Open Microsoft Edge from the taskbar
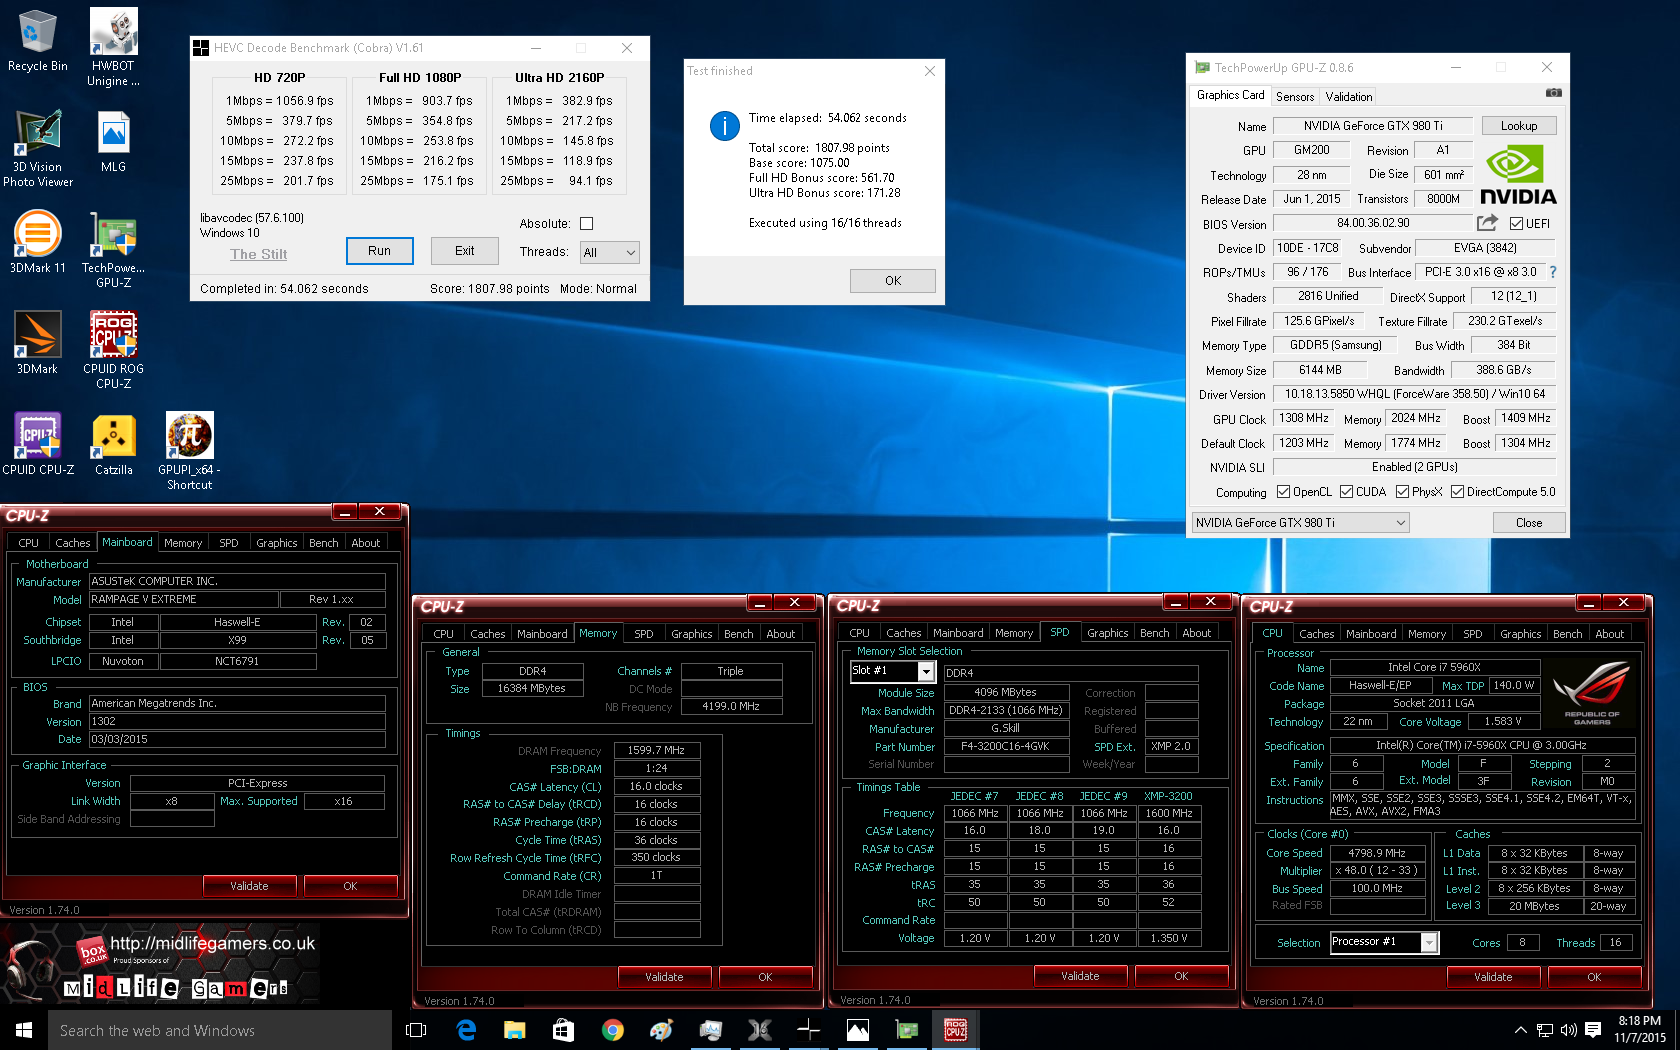The image size is (1680, 1050). (466, 1030)
